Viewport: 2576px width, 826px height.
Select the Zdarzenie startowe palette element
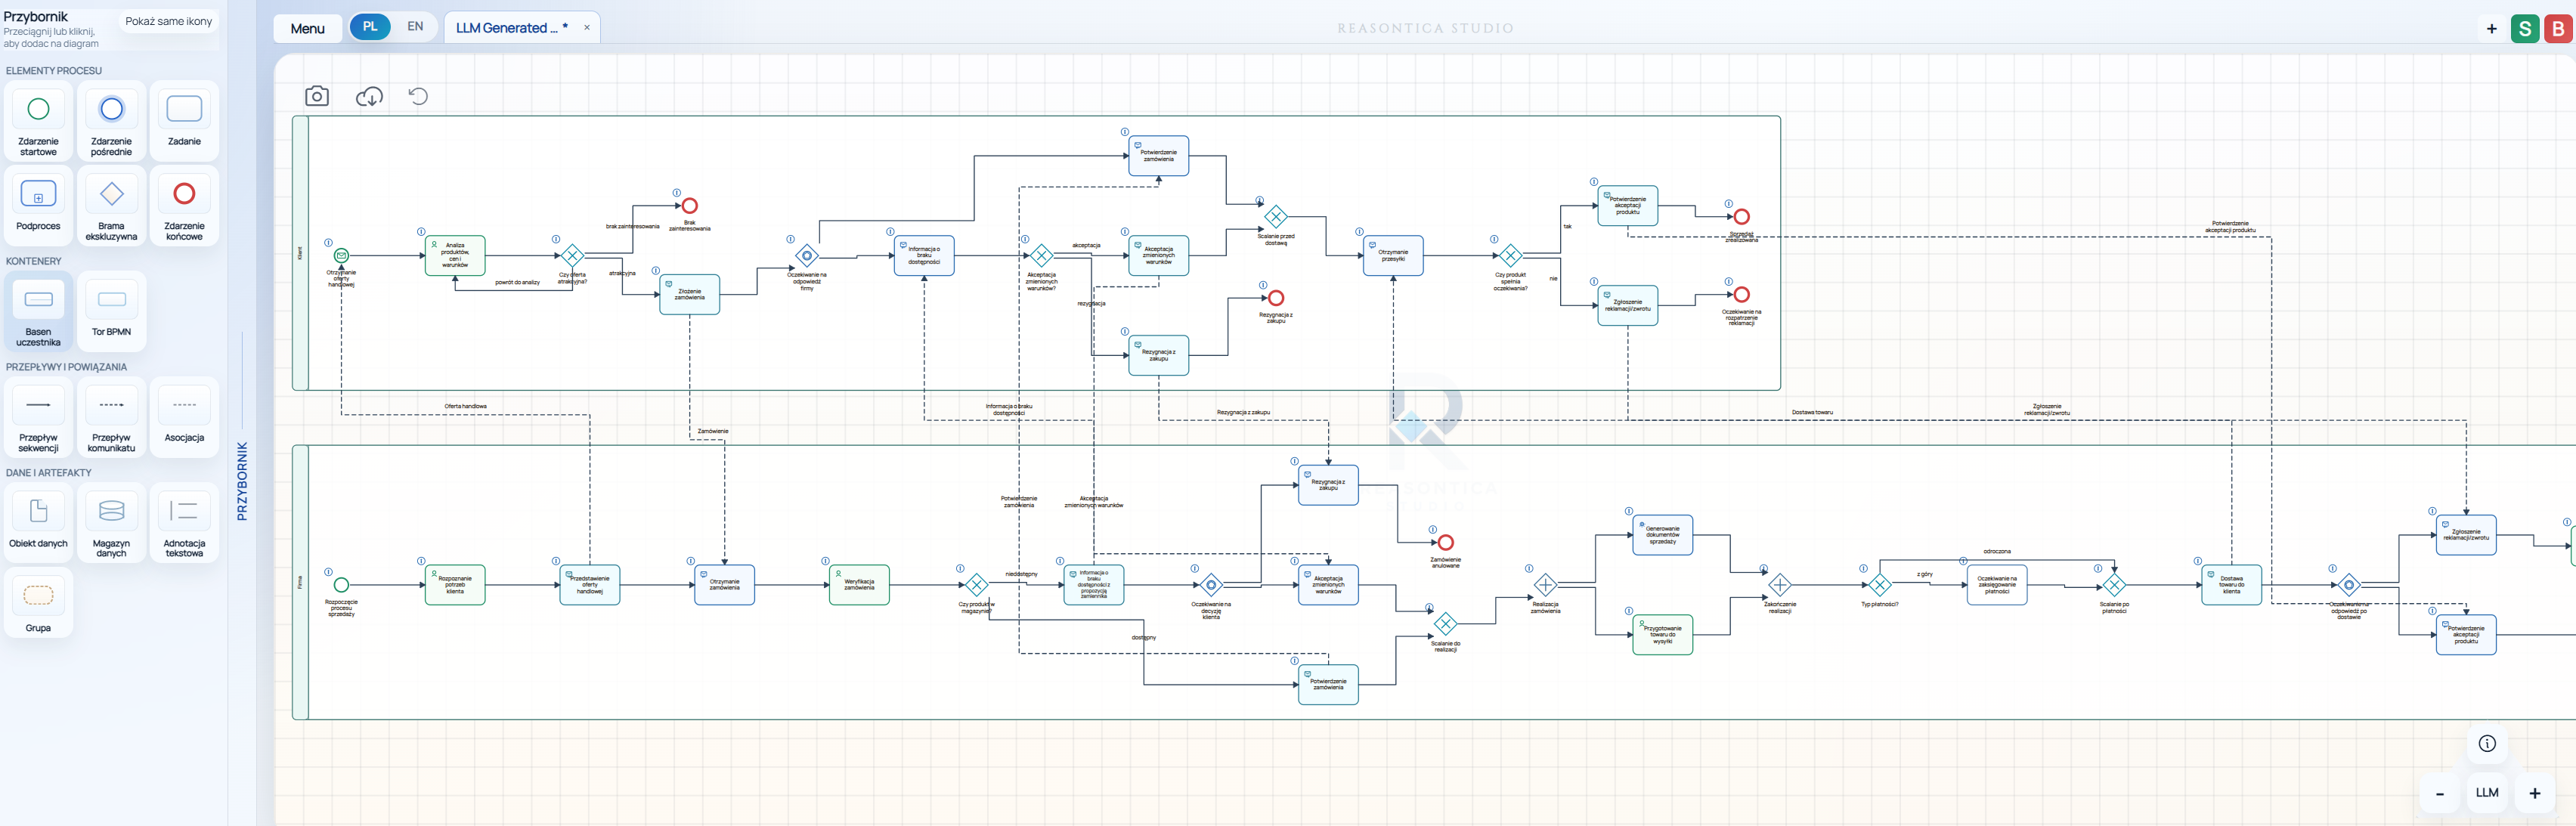tap(38, 121)
